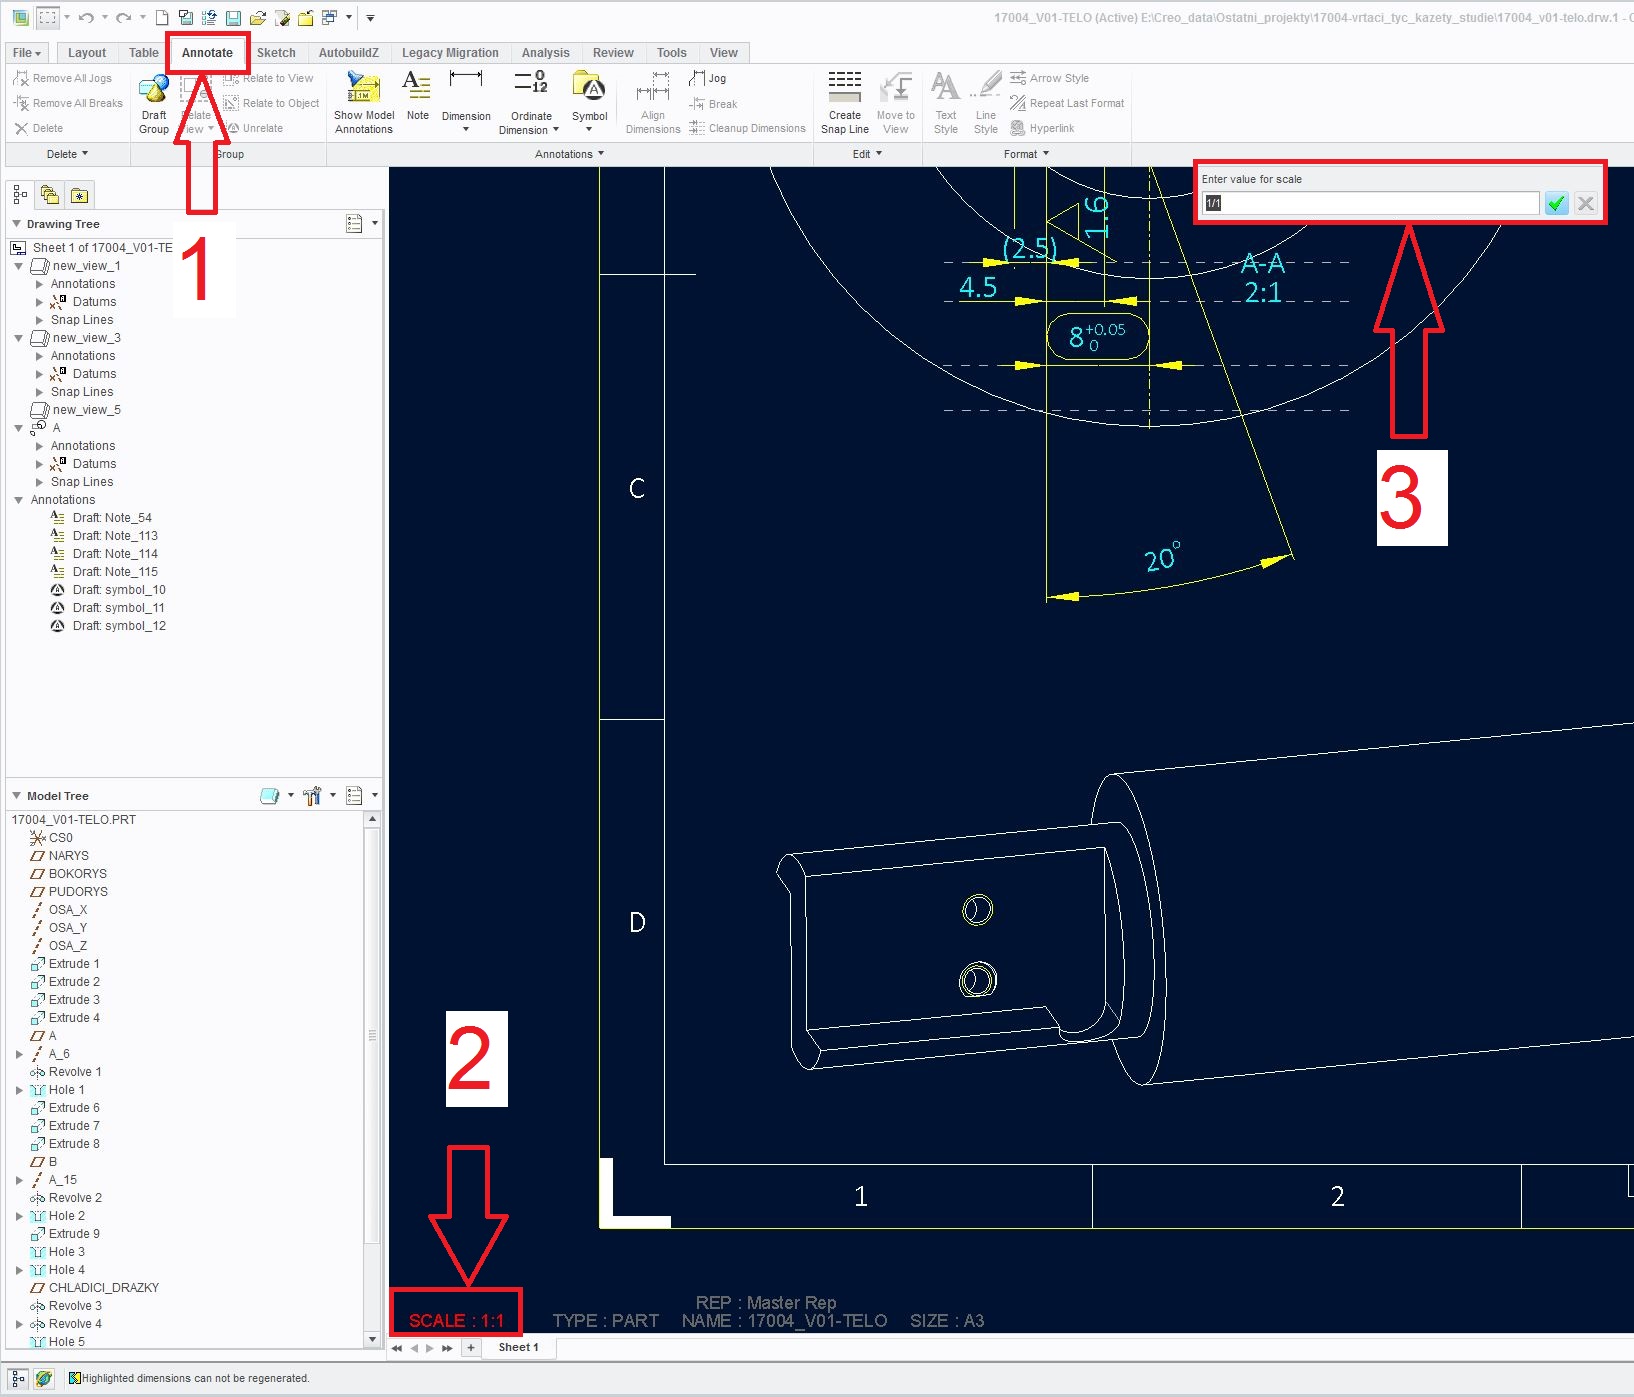Switch to the Review tab

pos(613,53)
